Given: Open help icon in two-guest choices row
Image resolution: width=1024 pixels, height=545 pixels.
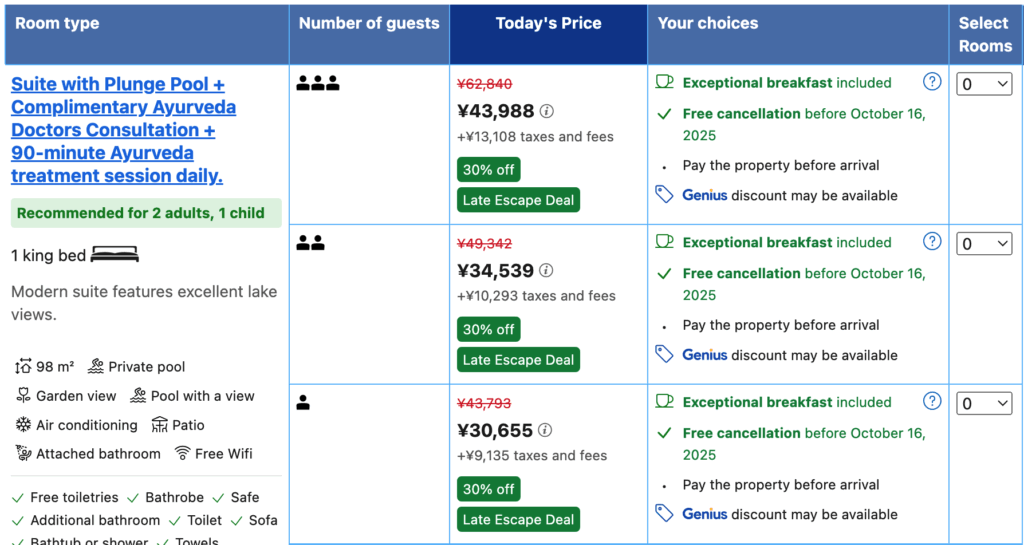Looking at the screenshot, I should click(932, 241).
